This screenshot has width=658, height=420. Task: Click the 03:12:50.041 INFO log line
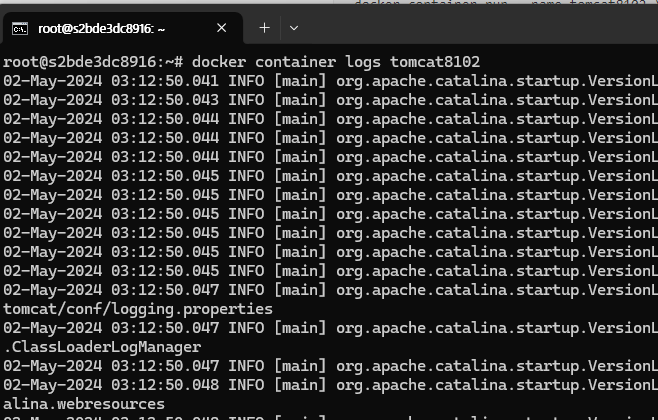point(331,81)
